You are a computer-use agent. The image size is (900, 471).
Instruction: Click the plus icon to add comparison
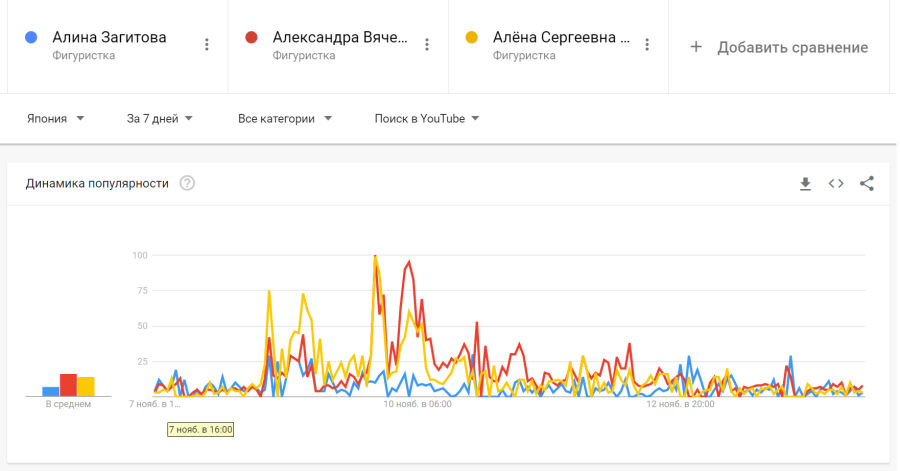[x=696, y=47]
